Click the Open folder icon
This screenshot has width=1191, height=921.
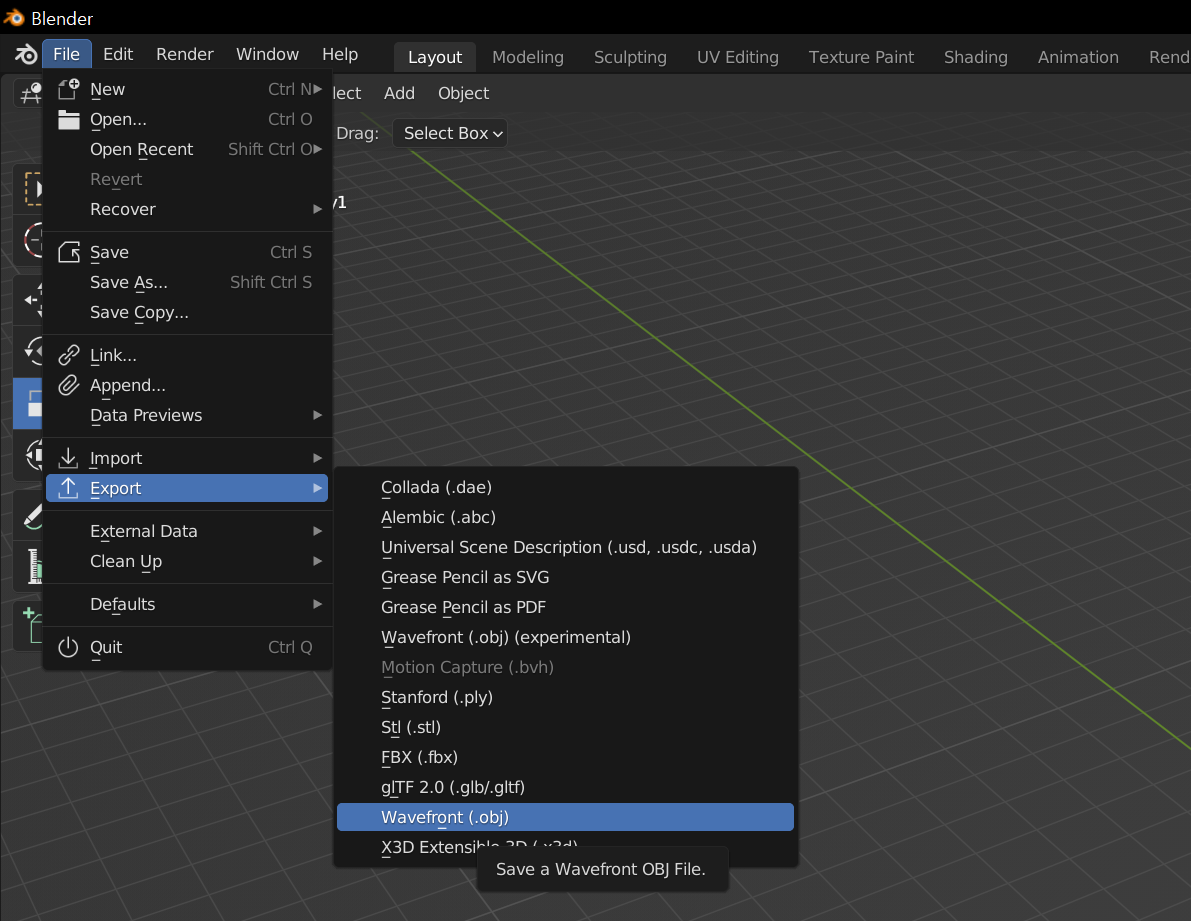(68, 119)
